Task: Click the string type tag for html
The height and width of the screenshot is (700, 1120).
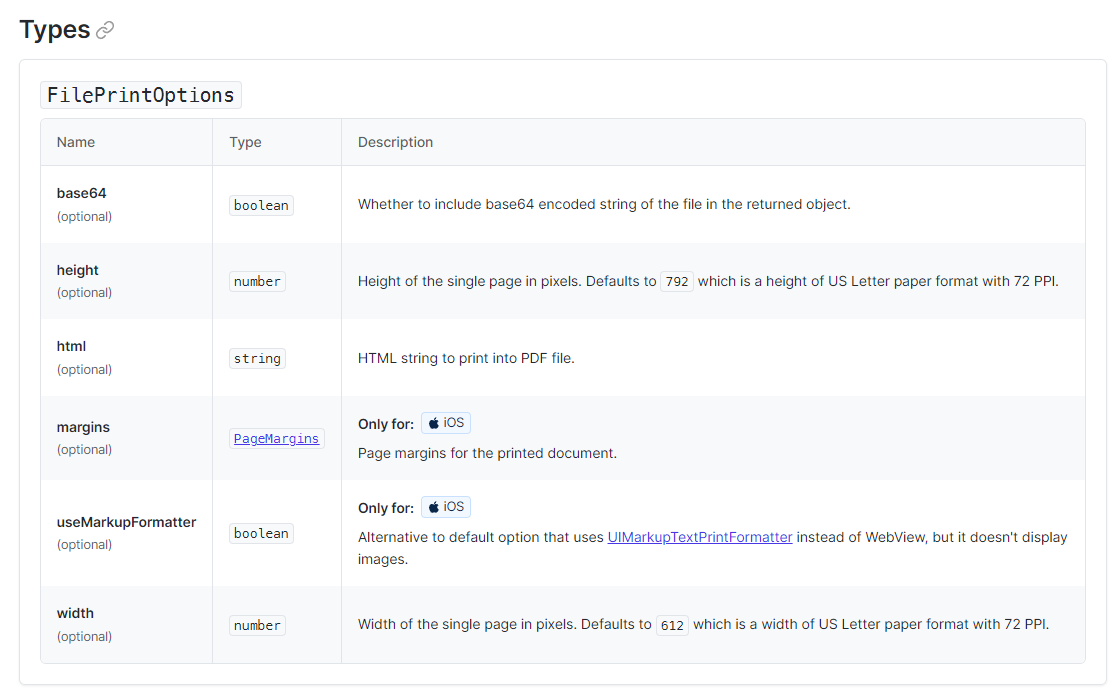Action: [257, 358]
